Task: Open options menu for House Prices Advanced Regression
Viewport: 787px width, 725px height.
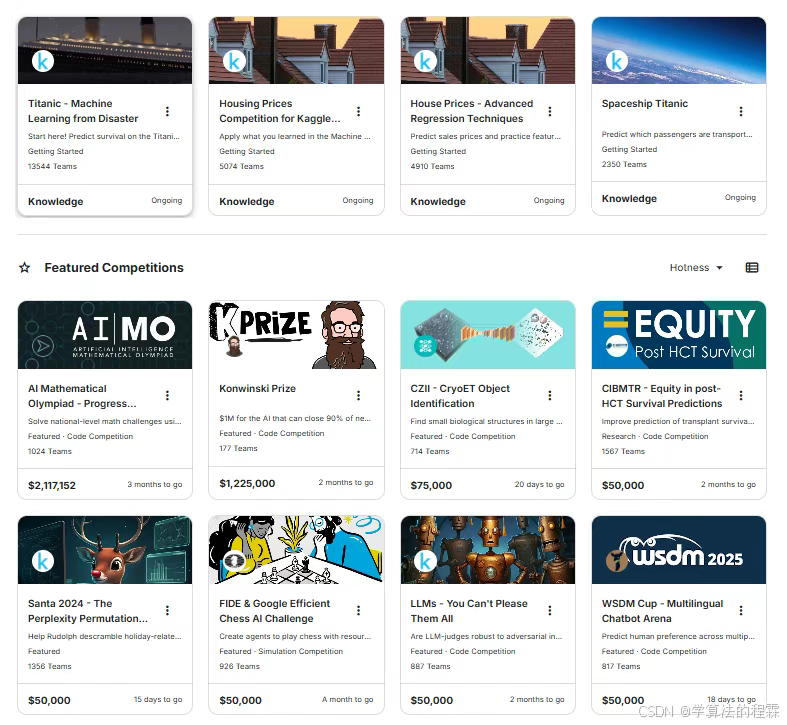Action: click(x=550, y=111)
